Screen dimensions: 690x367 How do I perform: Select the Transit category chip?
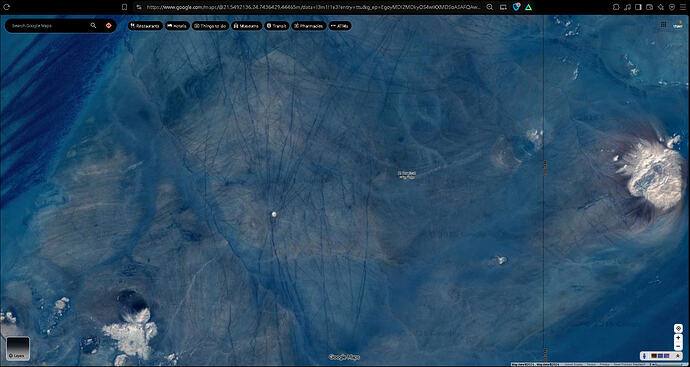tap(276, 26)
